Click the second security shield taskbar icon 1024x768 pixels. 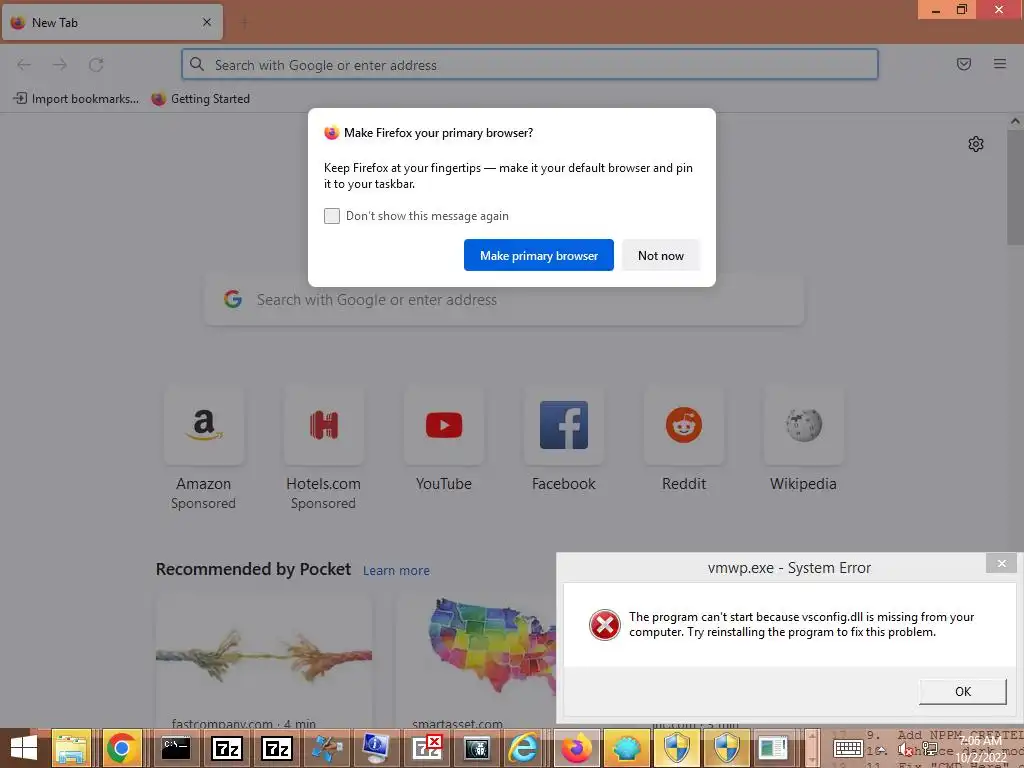click(726, 748)
